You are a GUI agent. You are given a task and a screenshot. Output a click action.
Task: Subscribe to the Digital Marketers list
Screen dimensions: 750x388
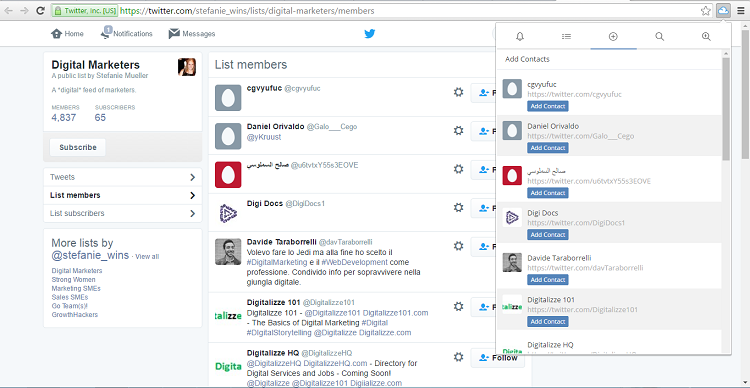[x=77, y=147]
